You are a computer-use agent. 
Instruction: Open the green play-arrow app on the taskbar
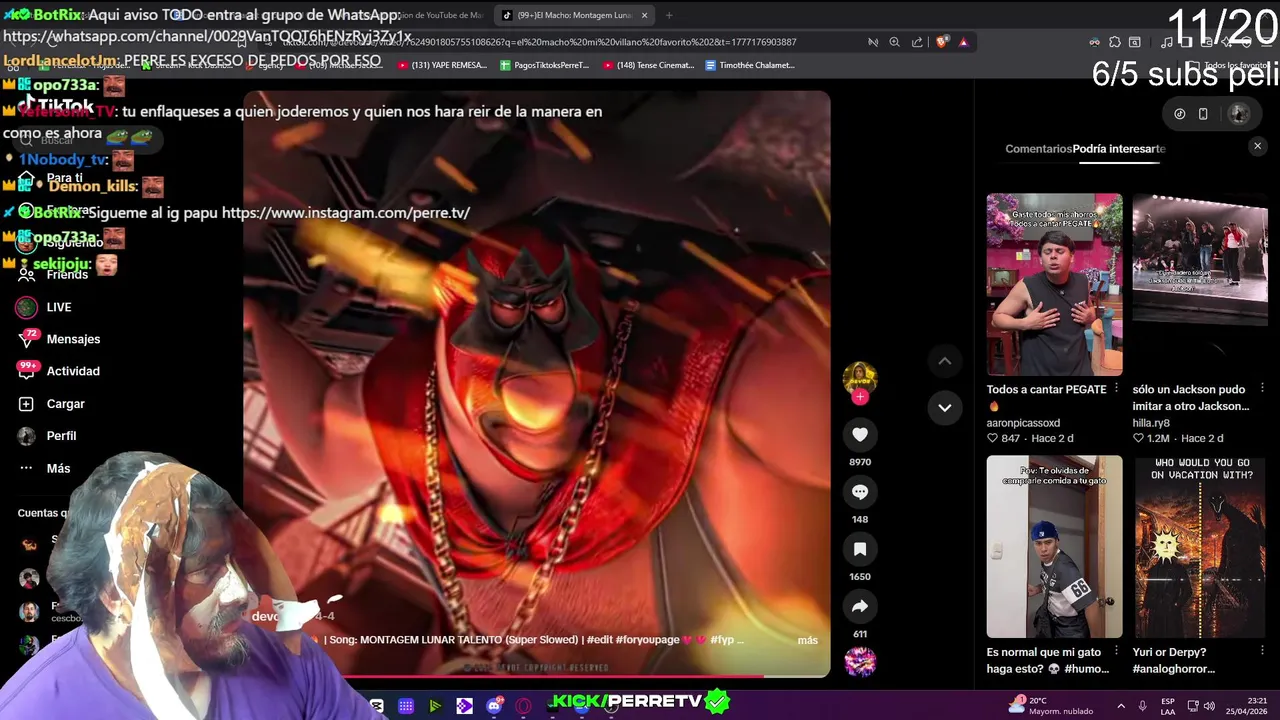(x=435, y=706)
